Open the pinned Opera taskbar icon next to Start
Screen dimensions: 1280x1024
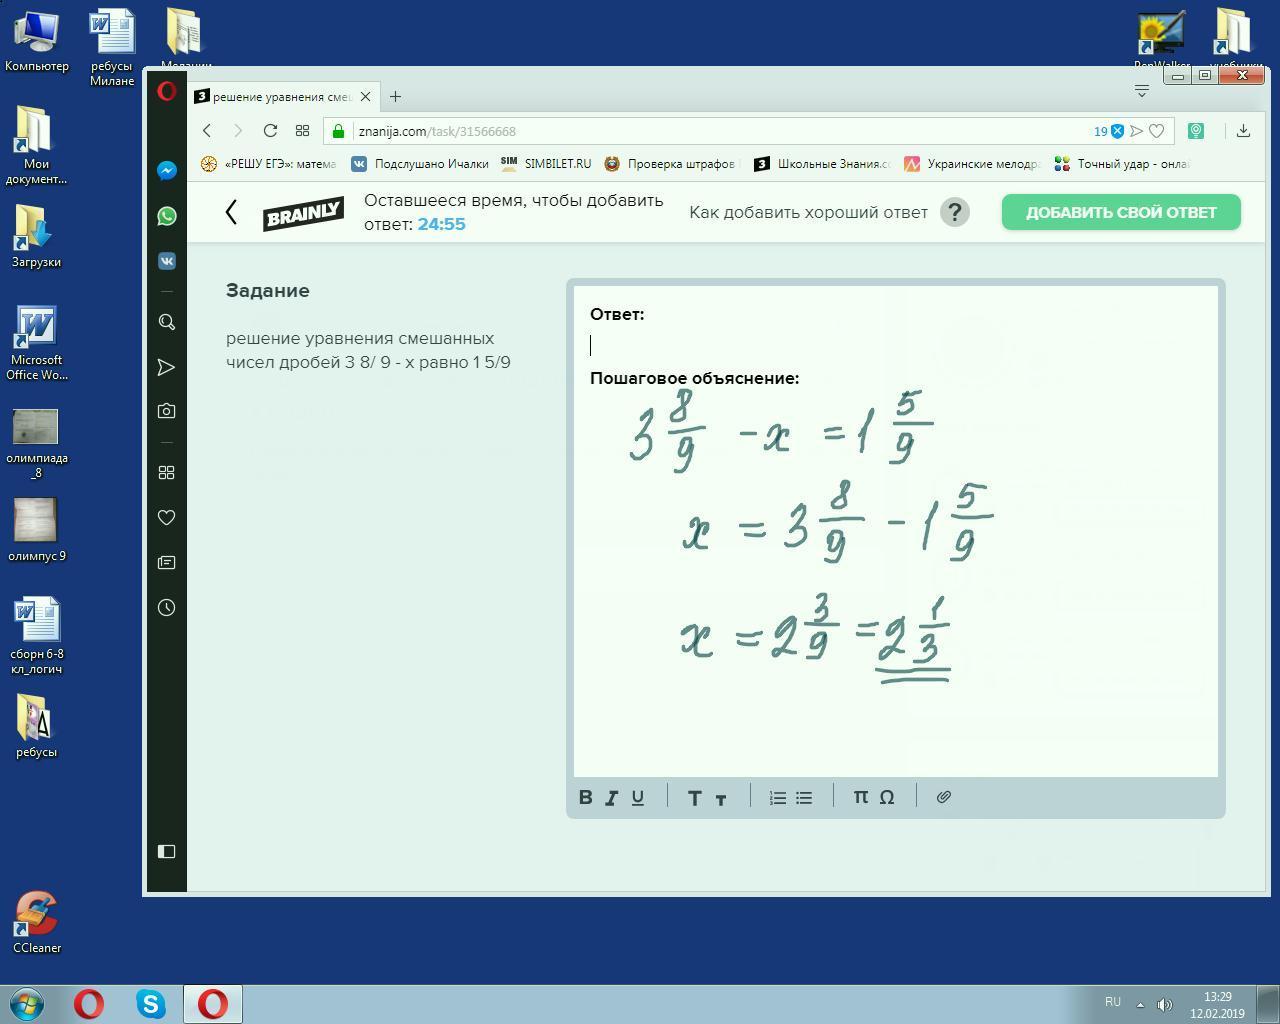coord(89,1003)
